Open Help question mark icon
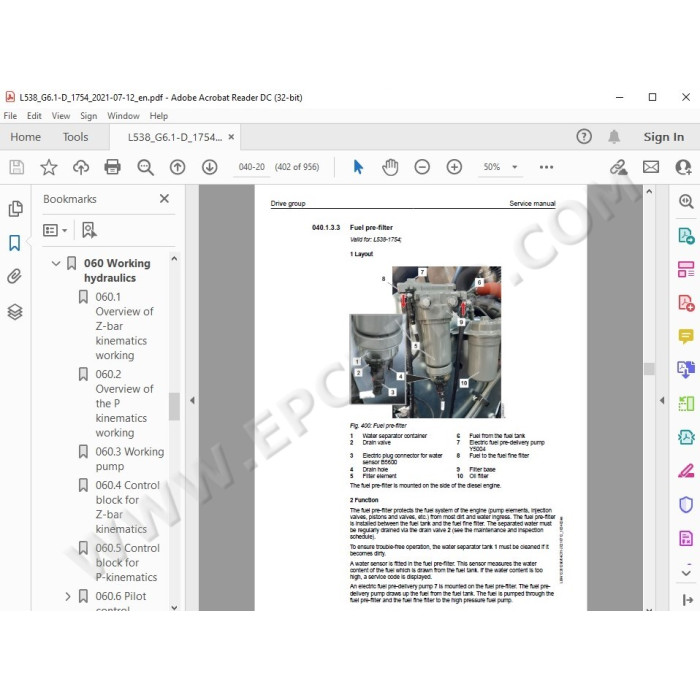This screenshot has width=700, height=700. coord(584,137)
